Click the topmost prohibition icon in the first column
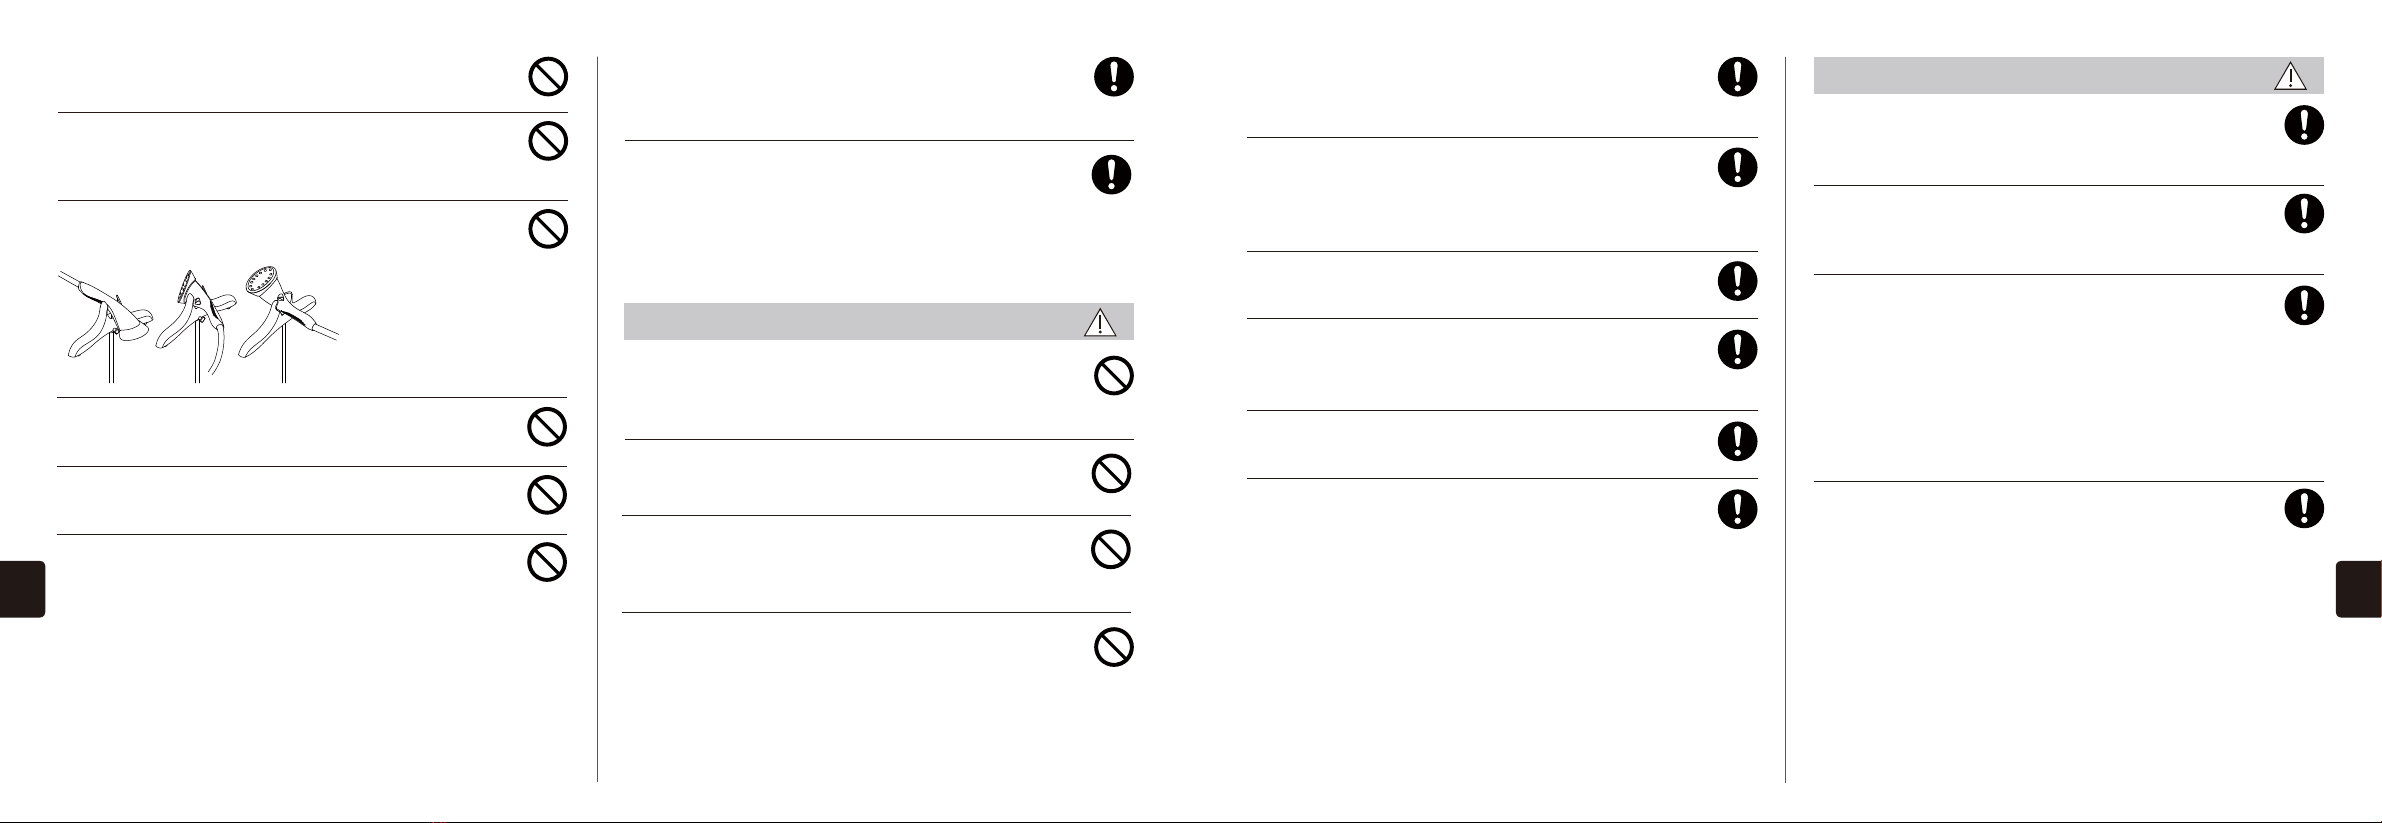 (x=548, y=76)
